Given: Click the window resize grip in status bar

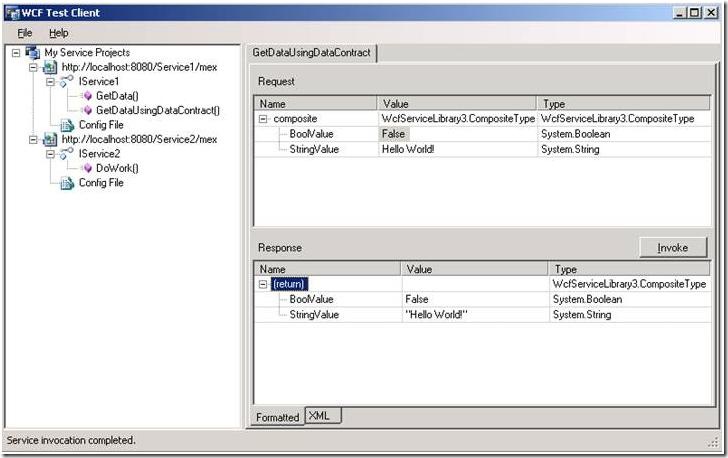Looking at the screenshot, I should (714, 443).
